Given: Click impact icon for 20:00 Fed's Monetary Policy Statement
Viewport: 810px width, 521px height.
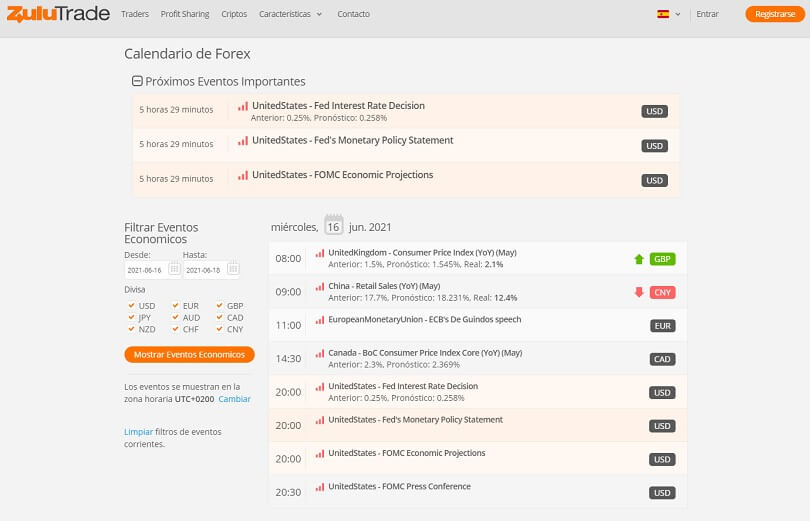Looking at the screenshot, I should 320,420.
